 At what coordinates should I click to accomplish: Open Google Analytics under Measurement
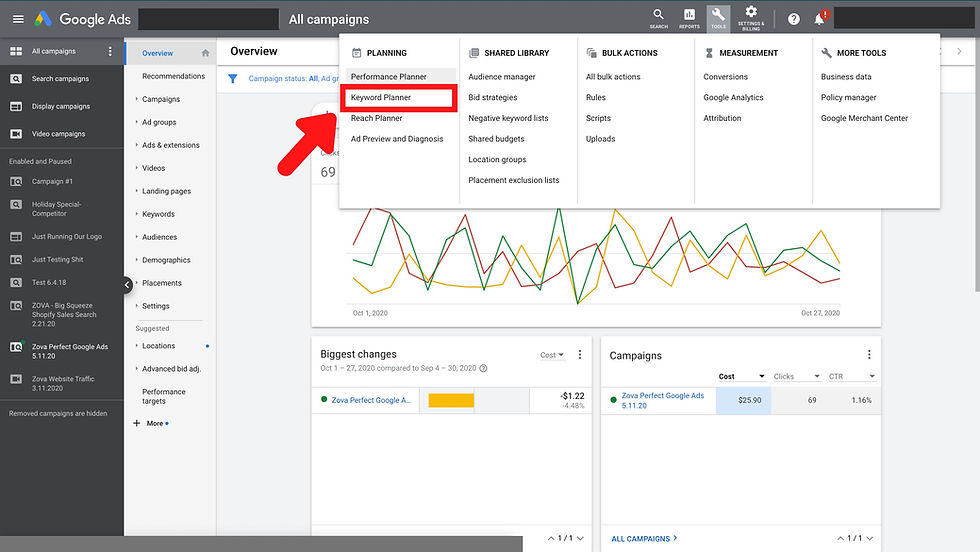tap(733, 98)
